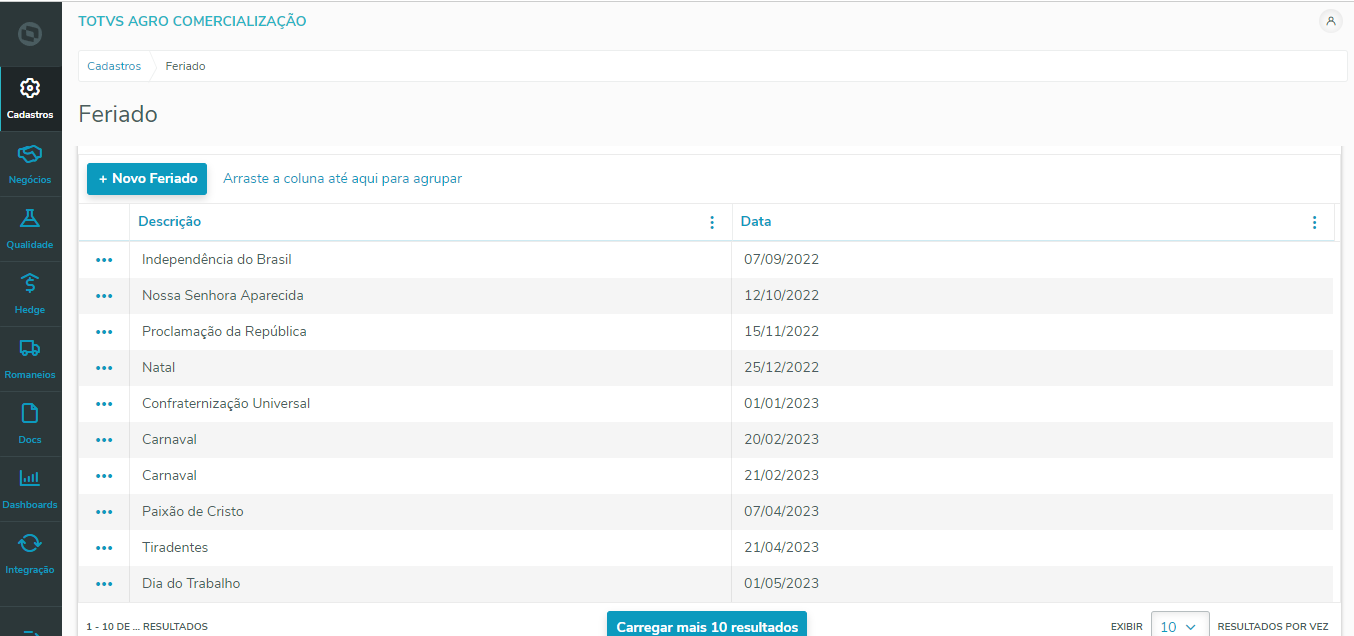This screenshot has height=636, width=1354.
Task: Open actions menu for Independência do Brasil
Action: 104,260
